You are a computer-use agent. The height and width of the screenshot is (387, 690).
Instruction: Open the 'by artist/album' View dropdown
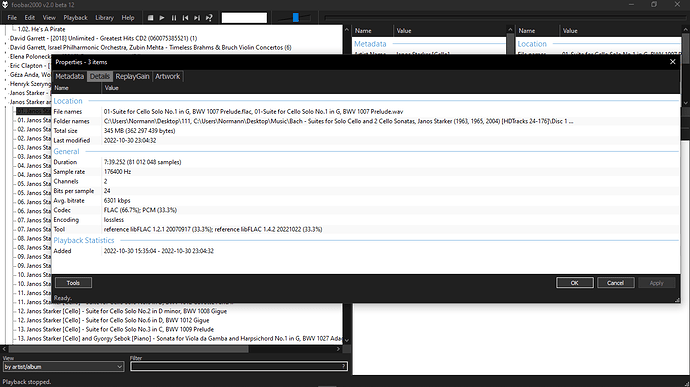point(63,366)
